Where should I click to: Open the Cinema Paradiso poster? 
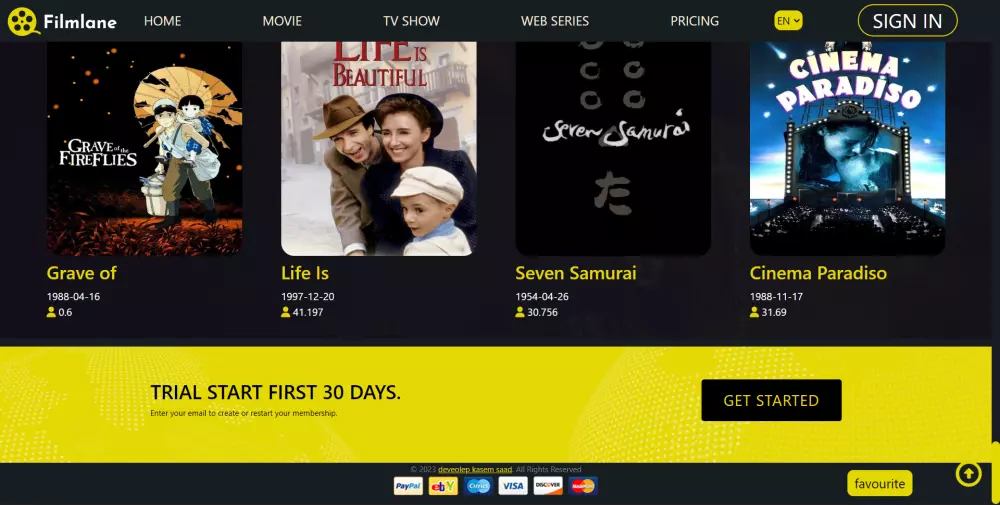[848, 148]
